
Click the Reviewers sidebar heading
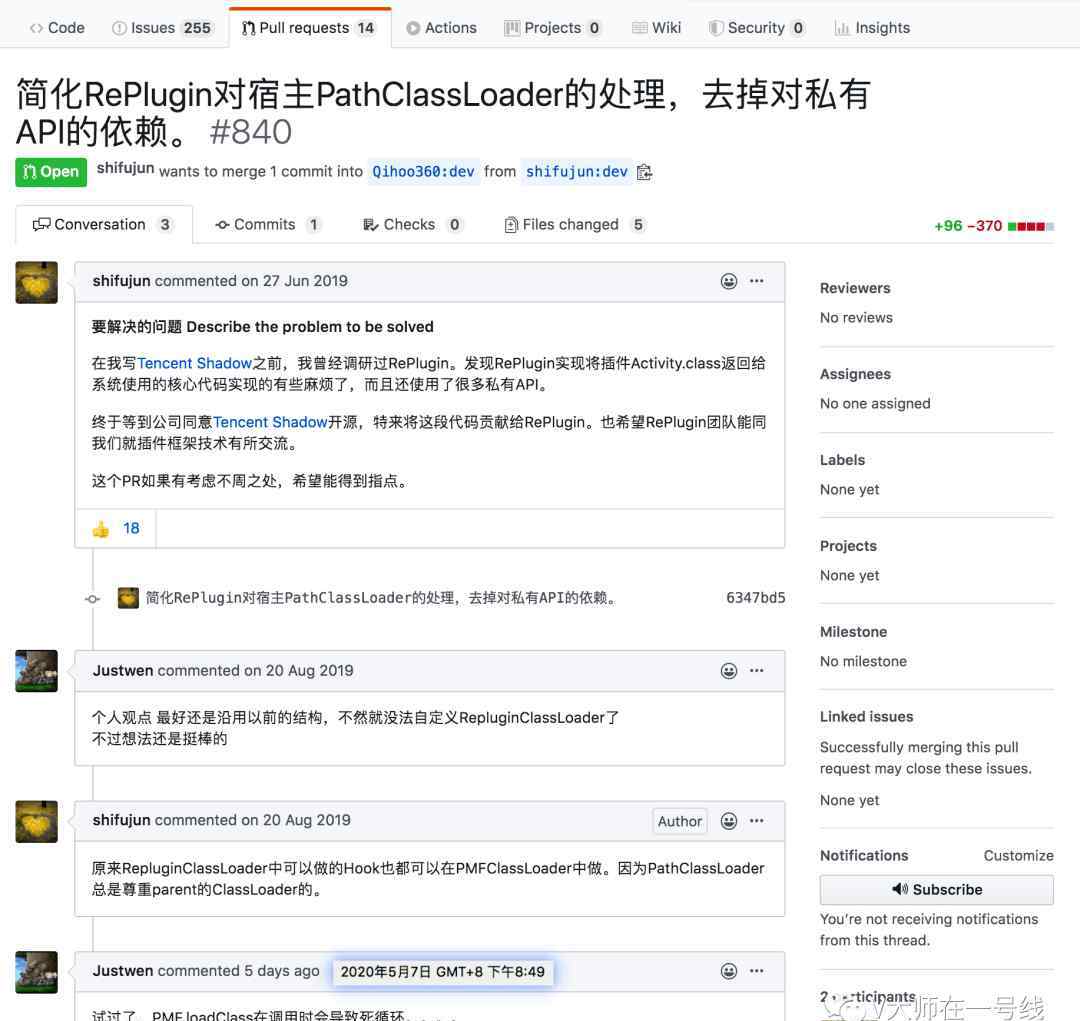click(855, 288)
